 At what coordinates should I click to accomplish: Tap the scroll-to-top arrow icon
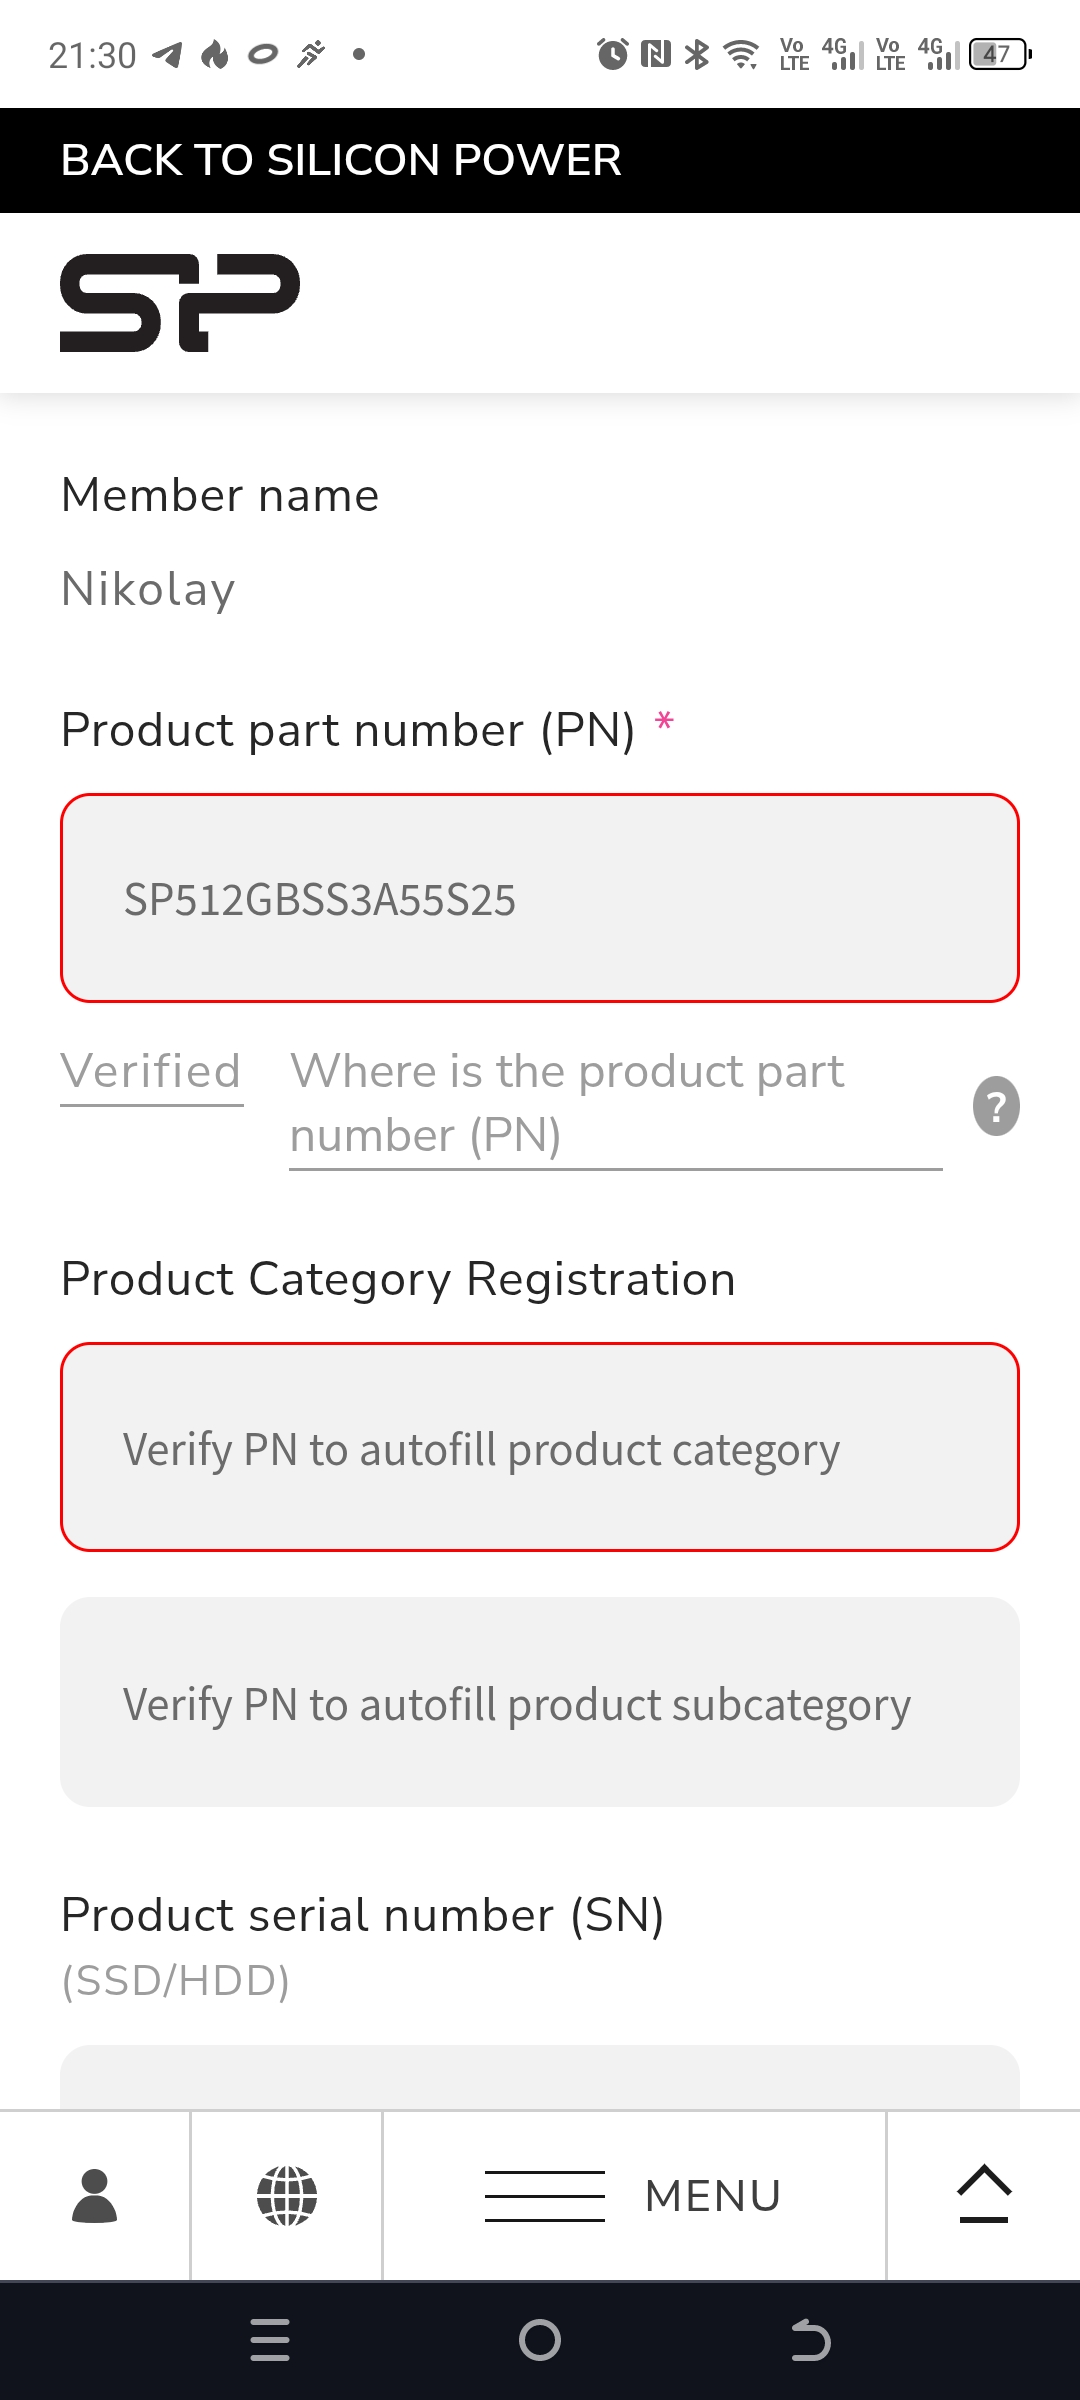[x=984, y=2194]
